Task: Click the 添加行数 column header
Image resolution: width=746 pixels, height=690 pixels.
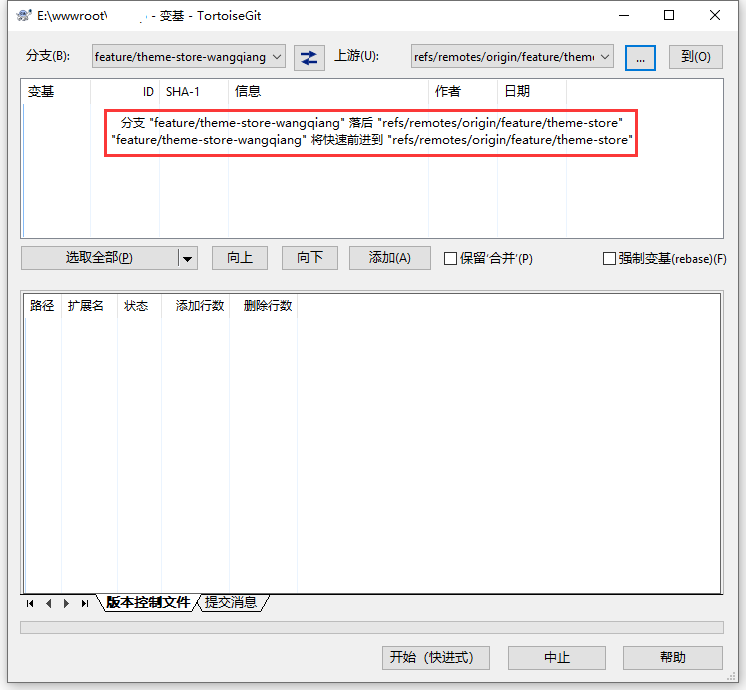Action: [196, 306]
